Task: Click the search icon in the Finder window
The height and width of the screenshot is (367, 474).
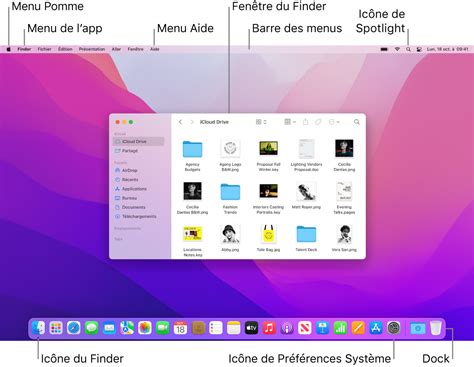Action: (357, 122)
